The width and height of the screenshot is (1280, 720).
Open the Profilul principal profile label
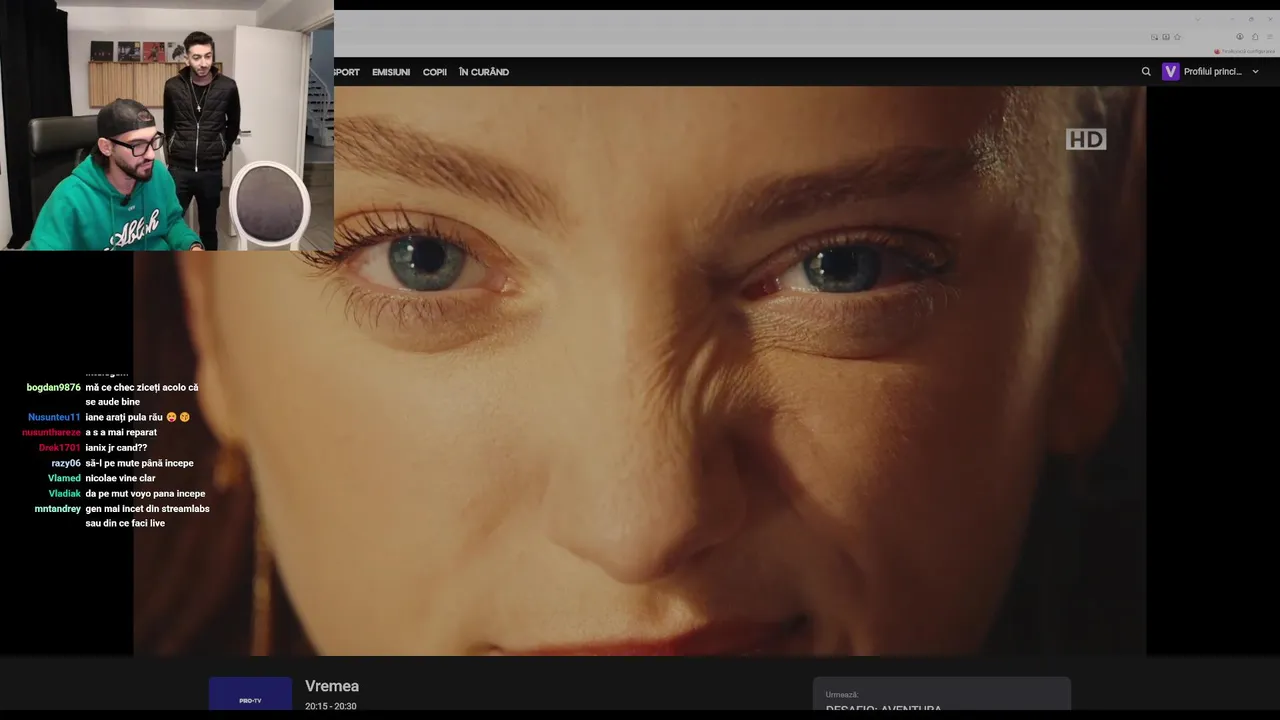(x=1213, y=72)
